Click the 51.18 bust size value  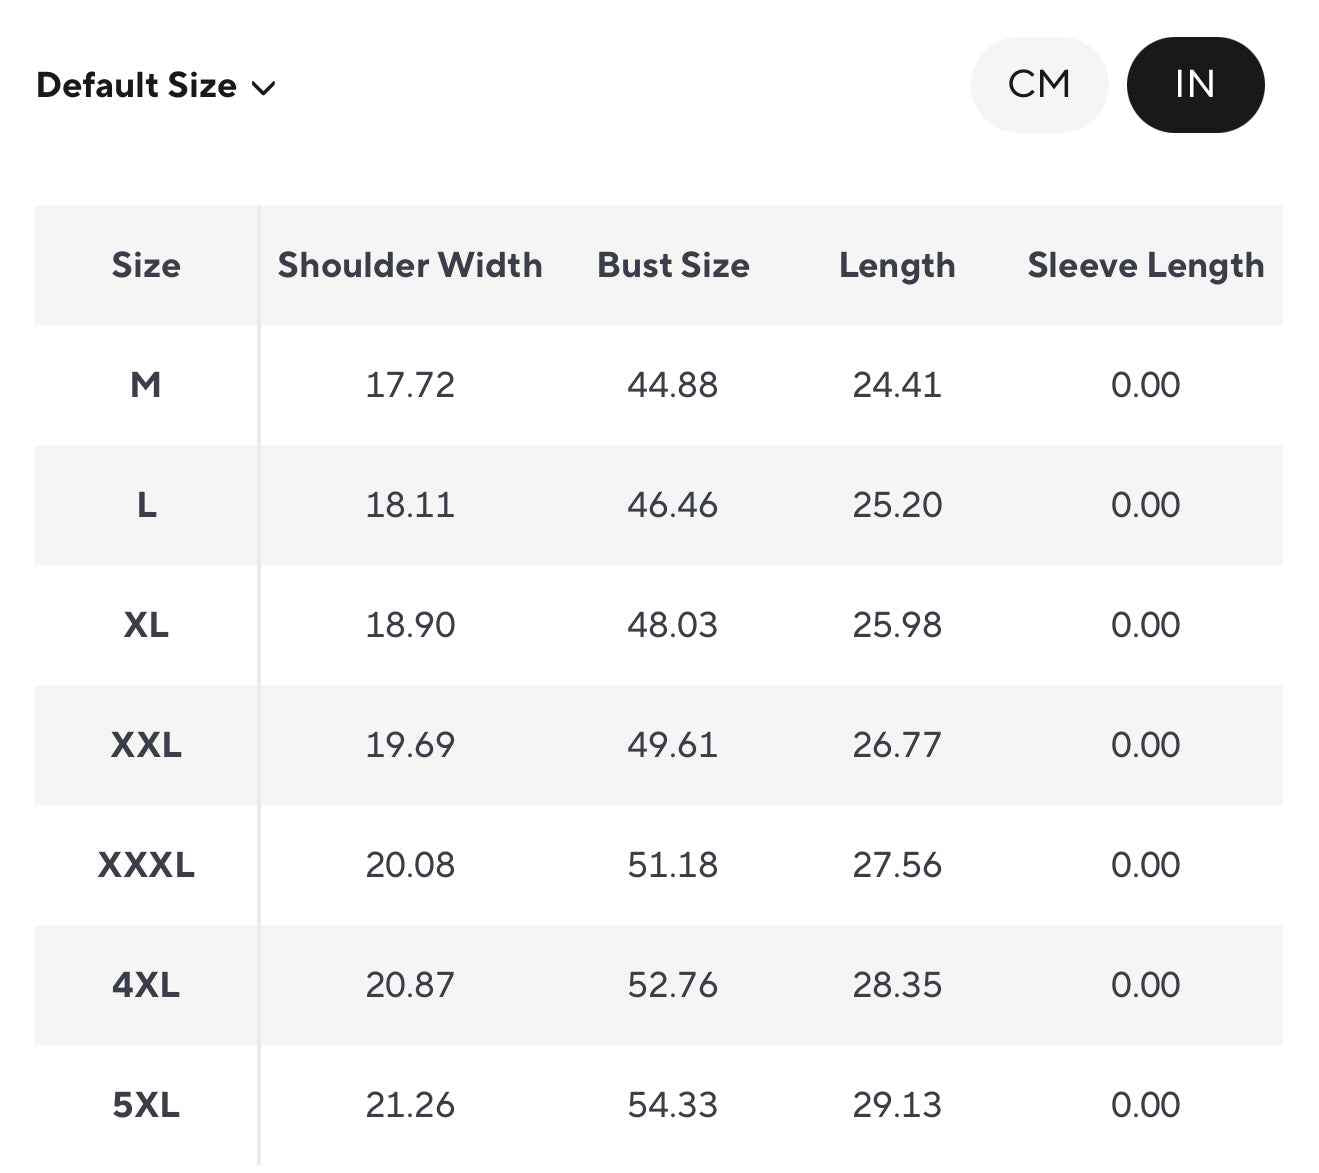tap(673, 865)
